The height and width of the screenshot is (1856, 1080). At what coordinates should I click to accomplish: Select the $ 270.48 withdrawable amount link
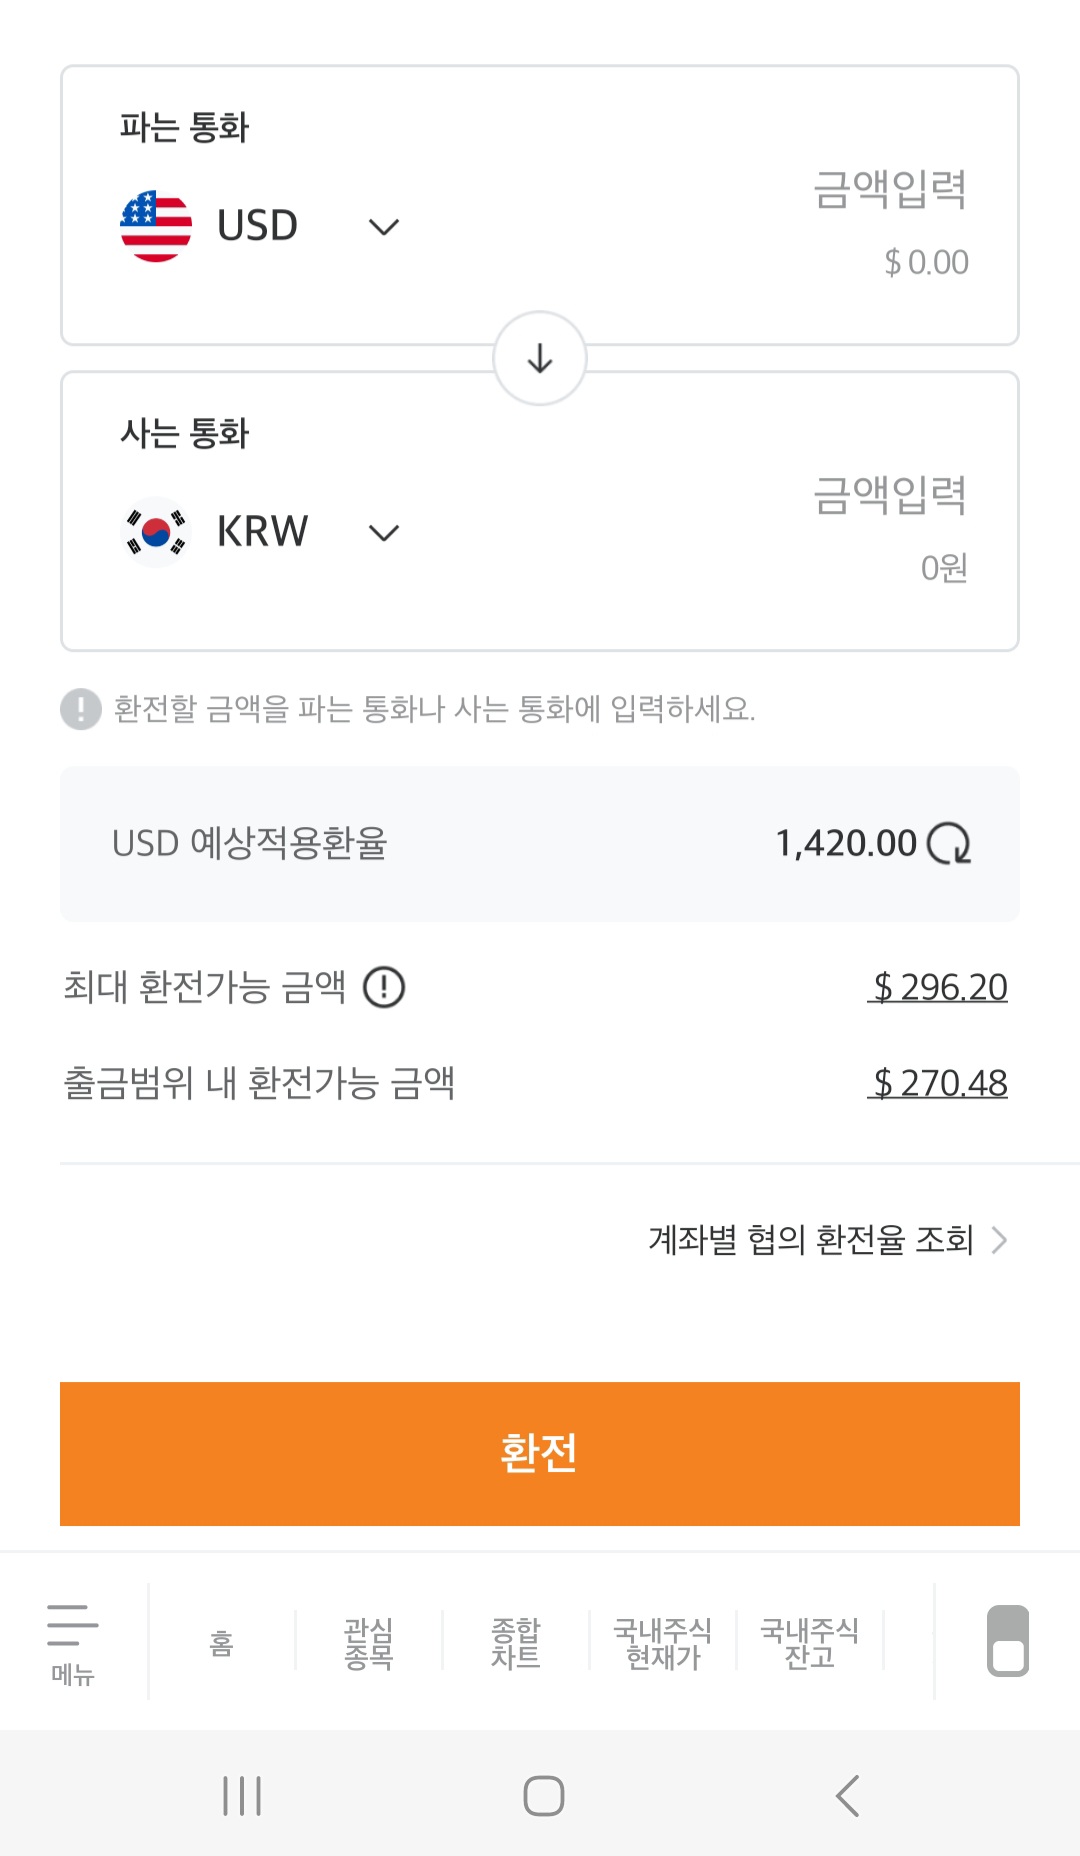pyautogui.click(x=938, y=1083)
